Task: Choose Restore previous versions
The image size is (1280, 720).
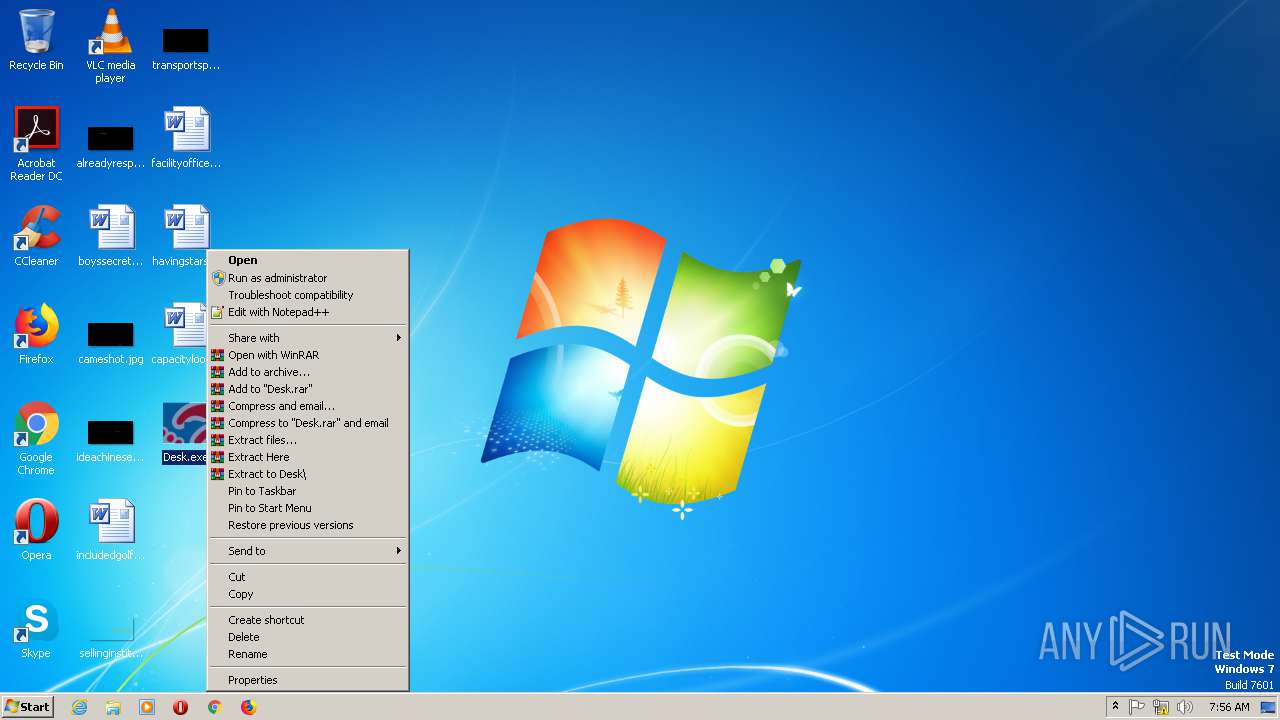Action: coord(308,525)
